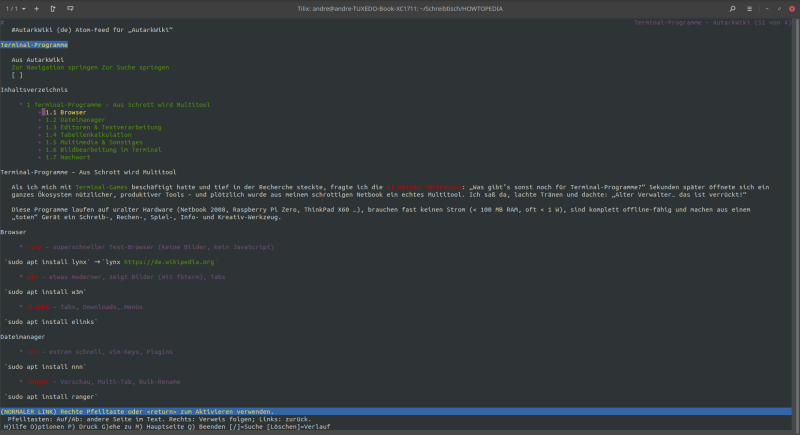Image resolution: width=800 pixels, height=435 pixels.
Task: Click the 'Pfeiltasten: Auf/Ab' help line
Action: click(159, 419)
